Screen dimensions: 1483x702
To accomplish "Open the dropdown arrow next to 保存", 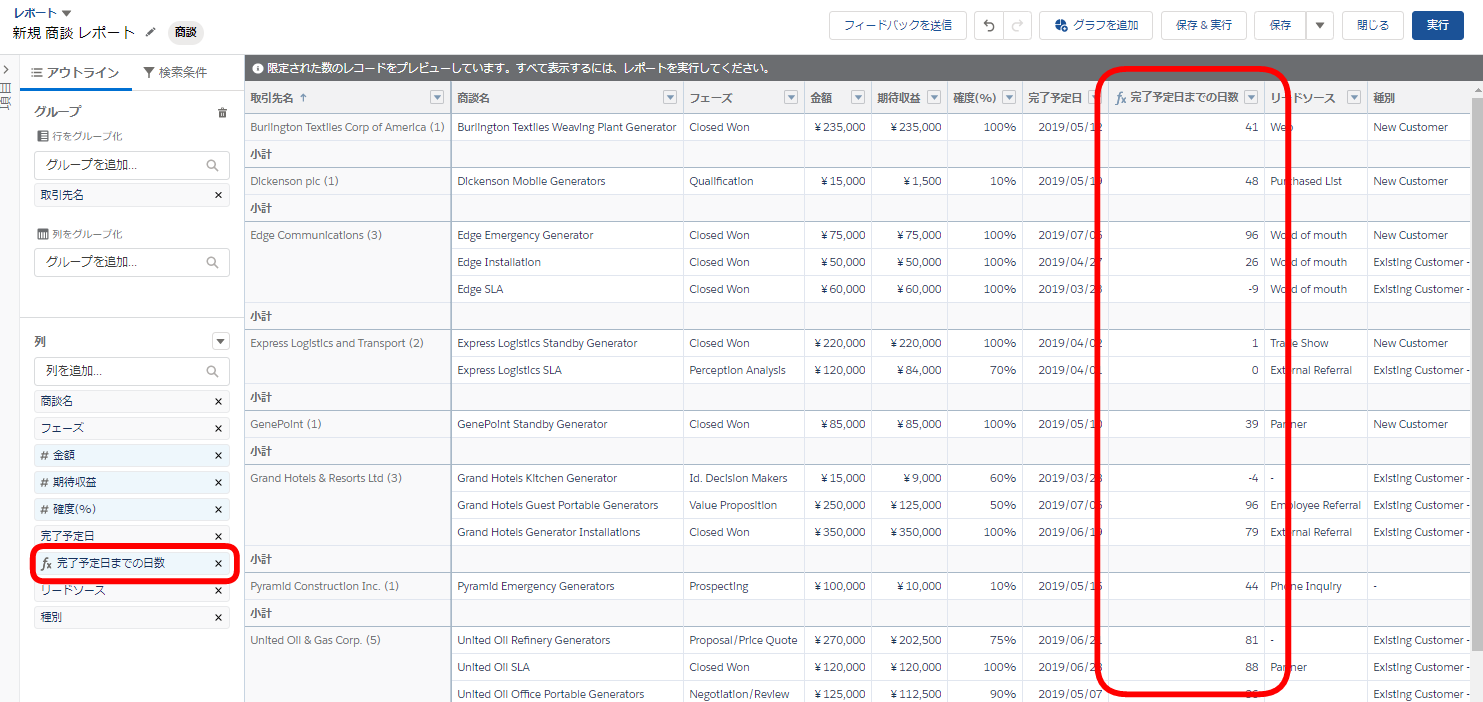I will [1320, 25].
